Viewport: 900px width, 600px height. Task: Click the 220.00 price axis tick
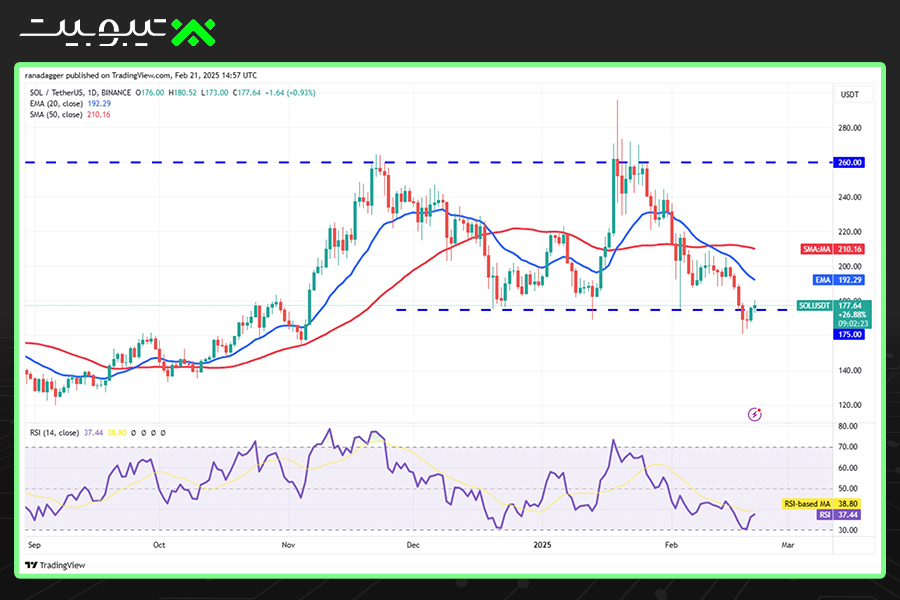[x=849, y=231]
